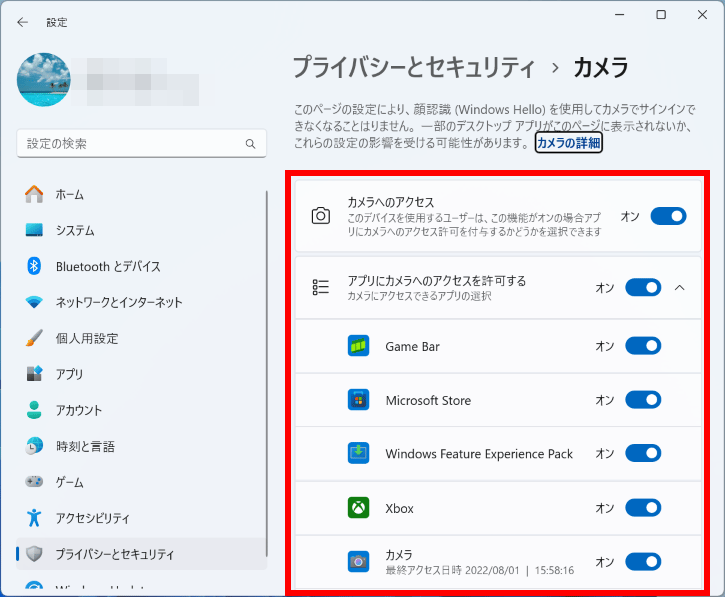Select プライバシーとセキュリティ in sidebar

point(141,554)
